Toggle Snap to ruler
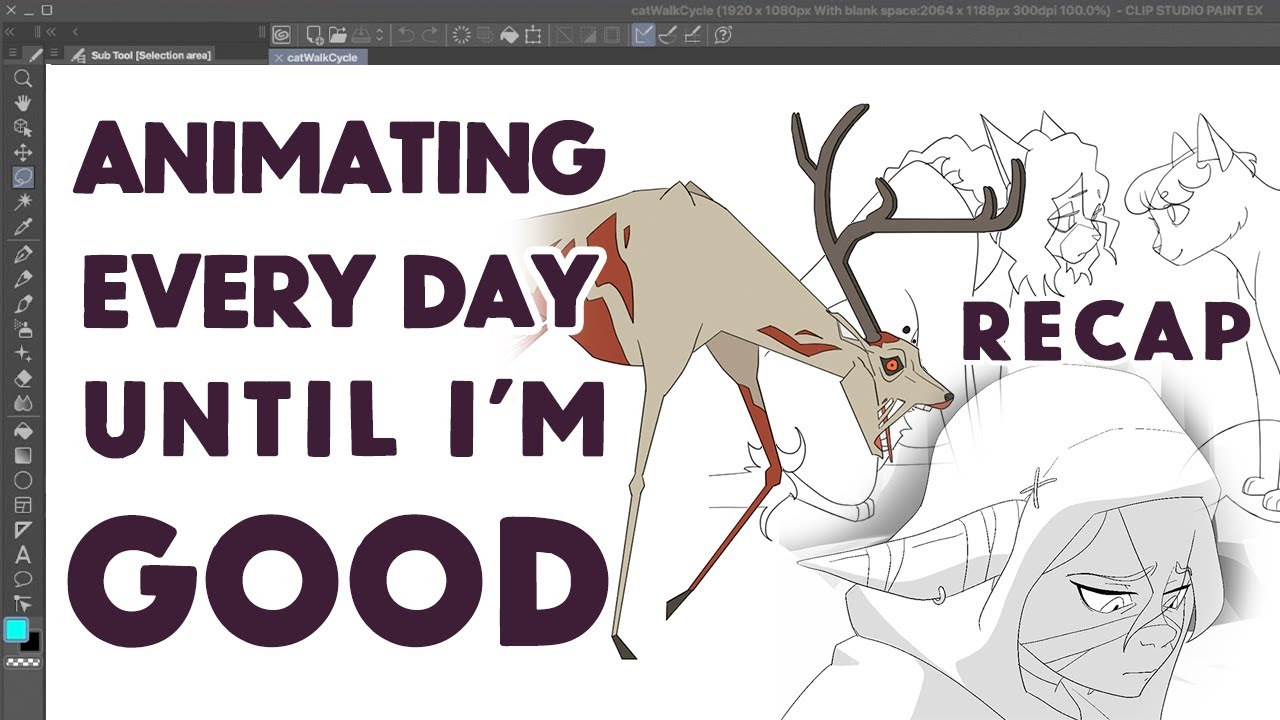The width and height of the screenshot is (1280, 720). pyautogui.click(x=643, y=35)
